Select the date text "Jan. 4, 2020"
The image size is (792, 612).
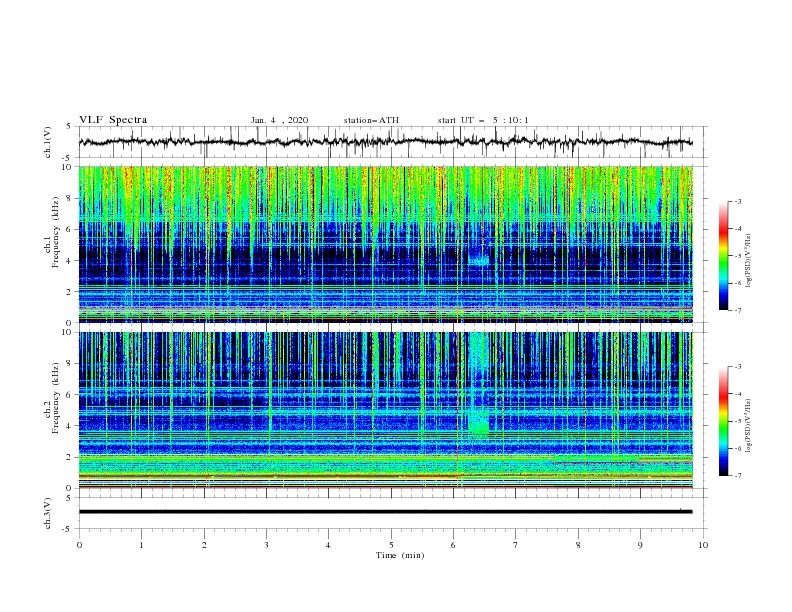tap(279, 120)
